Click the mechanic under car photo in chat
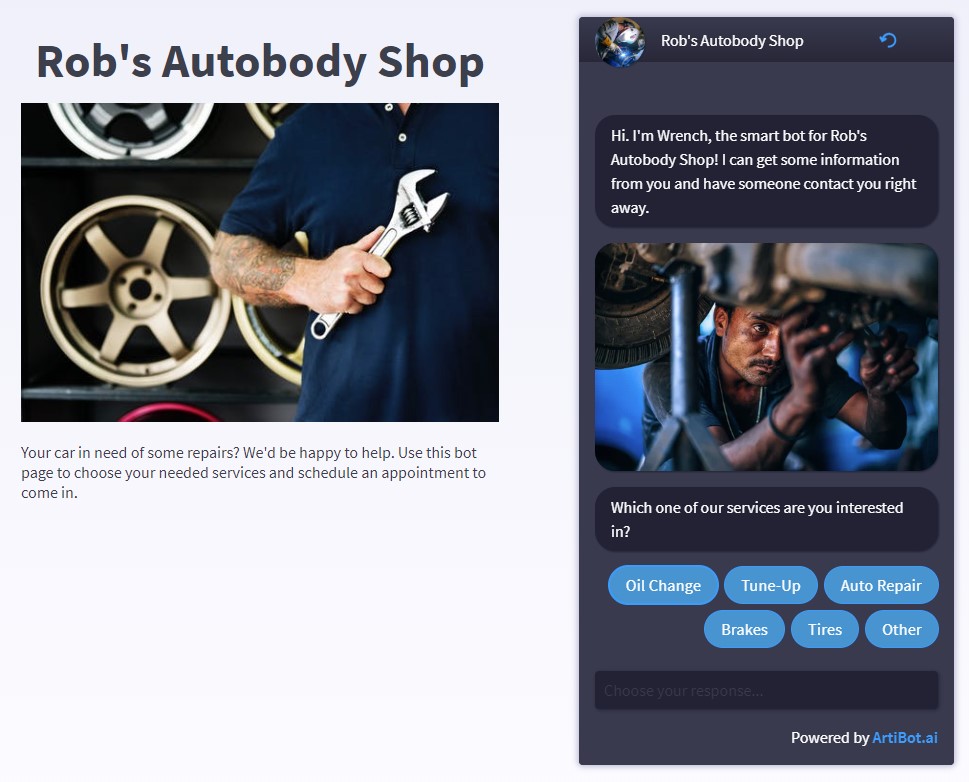The image size is (969, 782). tap(766, 357)
